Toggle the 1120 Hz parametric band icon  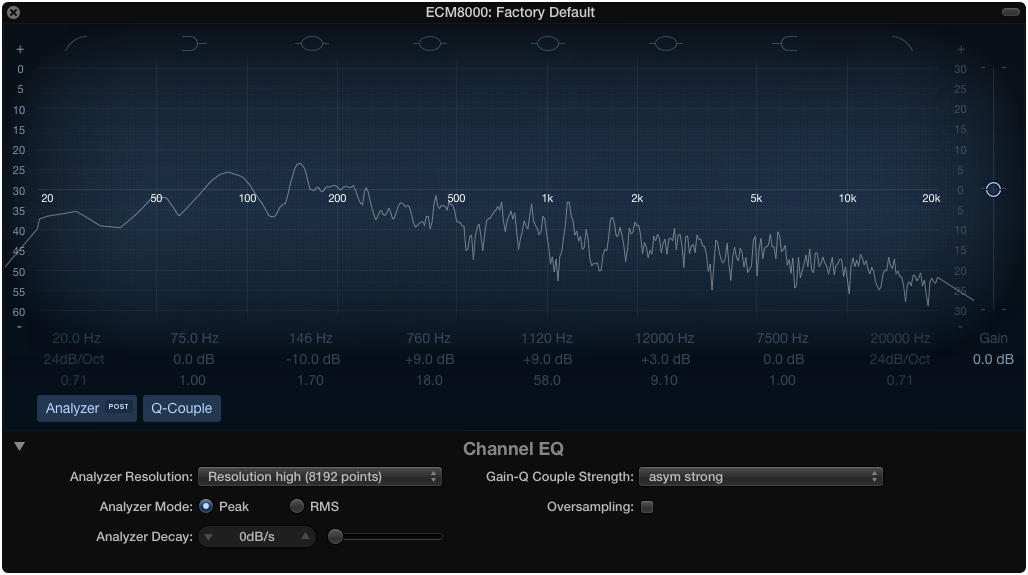tap(547, 44)
